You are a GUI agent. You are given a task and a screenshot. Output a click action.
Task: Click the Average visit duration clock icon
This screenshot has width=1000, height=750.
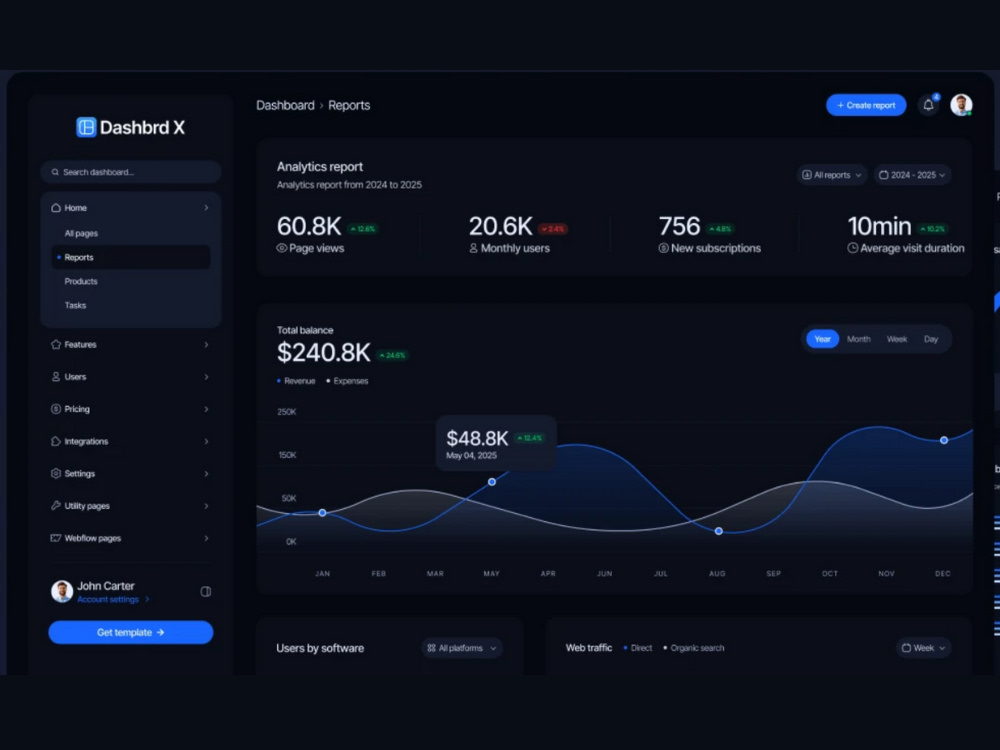pos(853,248)
